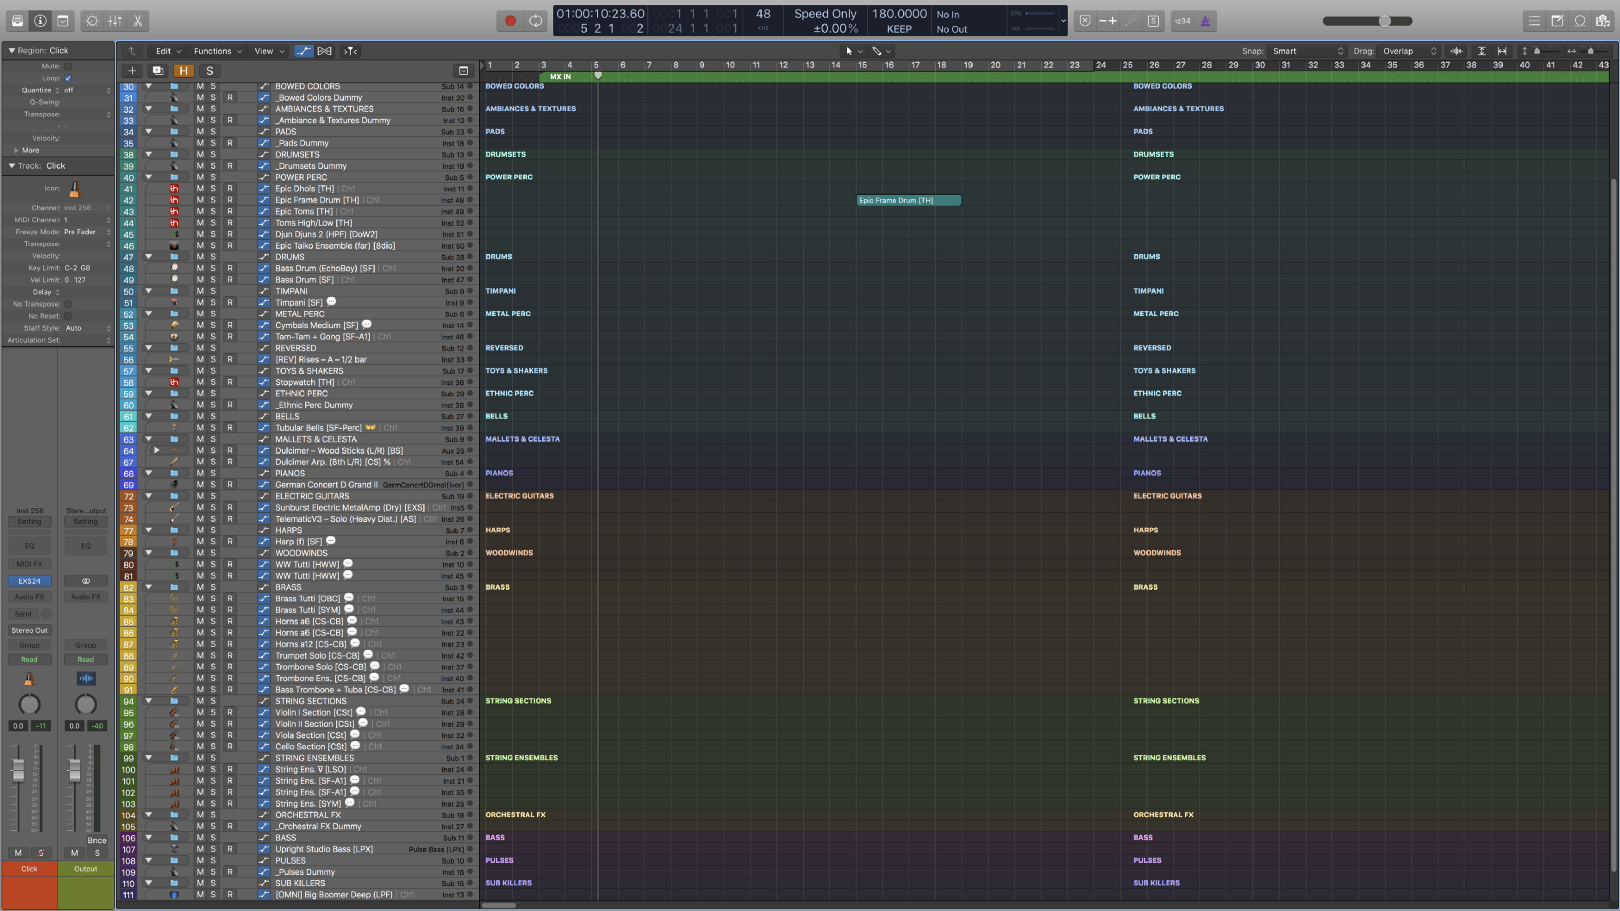Open the List Editors panel
The image size is (1620, 911).
pyautogui.click(x=1535, y=20)
